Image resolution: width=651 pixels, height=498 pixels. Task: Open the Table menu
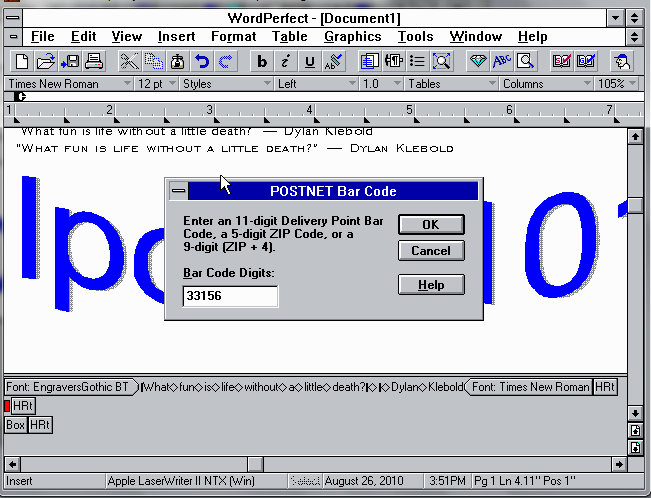[x=289, y=37]
